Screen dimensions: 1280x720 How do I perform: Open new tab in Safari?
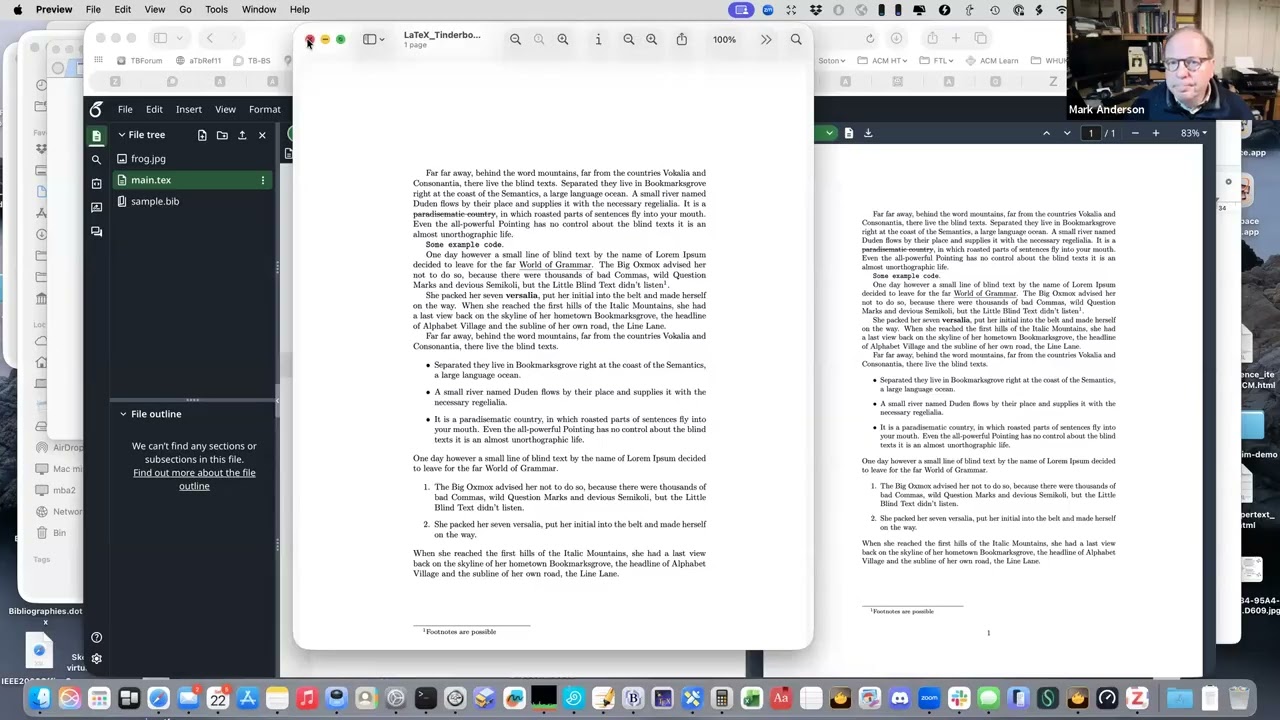(x=956, y=38)
